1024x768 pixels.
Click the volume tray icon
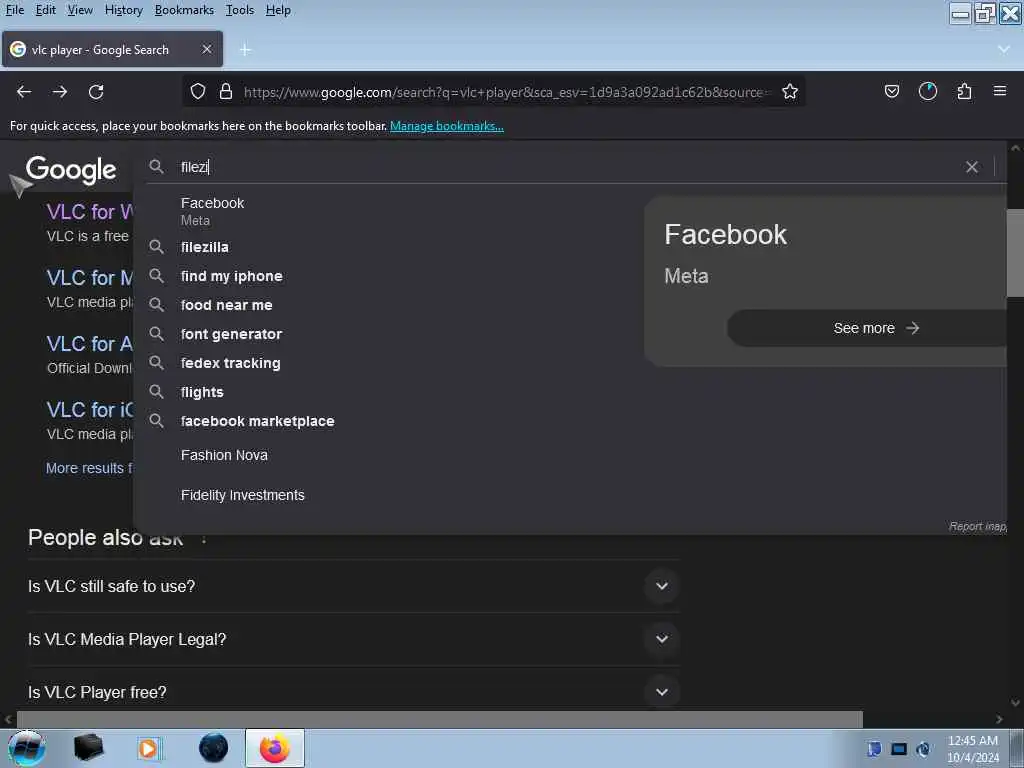tap(923, 749)
